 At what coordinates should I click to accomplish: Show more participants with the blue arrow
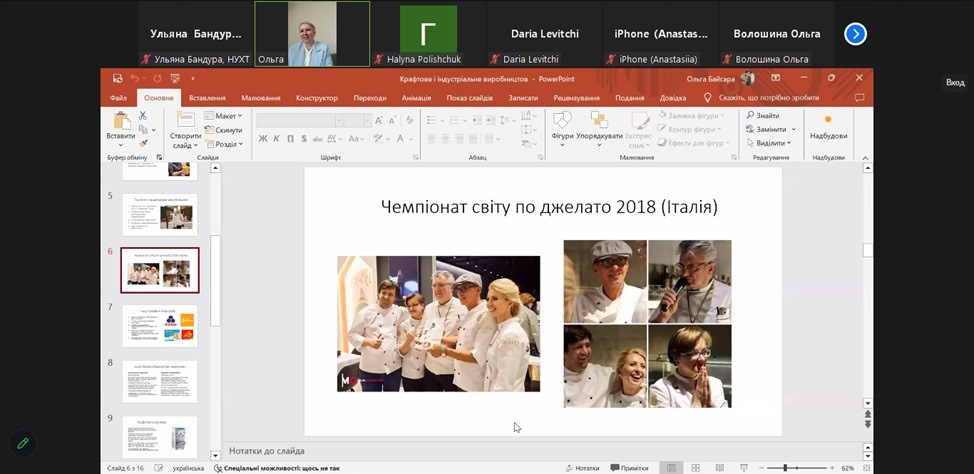pos(855,34)
